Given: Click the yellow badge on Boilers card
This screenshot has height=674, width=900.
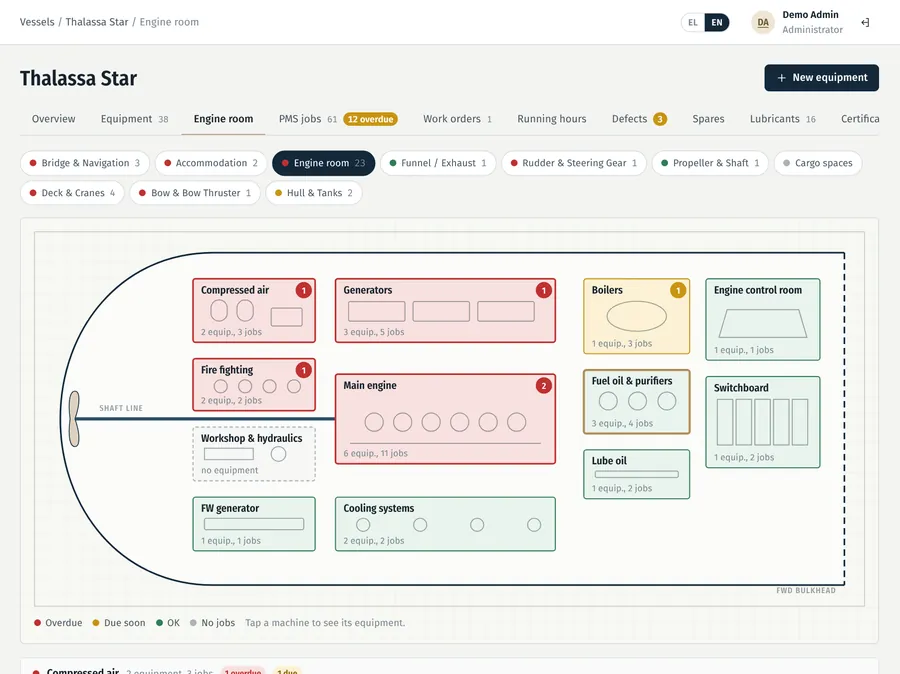Looking at the screenshot, I should pyautogui.click(x=678, y=290).
